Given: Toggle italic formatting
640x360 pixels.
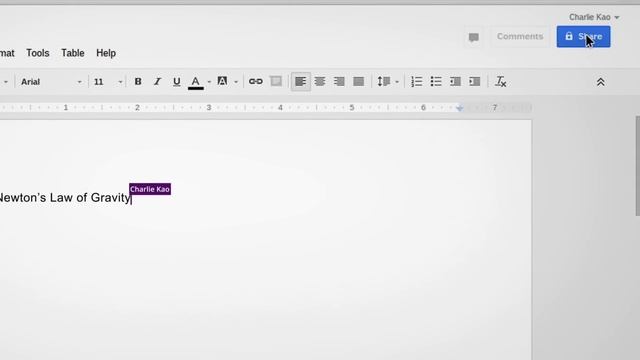Looking at the screenshot, I should click(x=157, y=82).
